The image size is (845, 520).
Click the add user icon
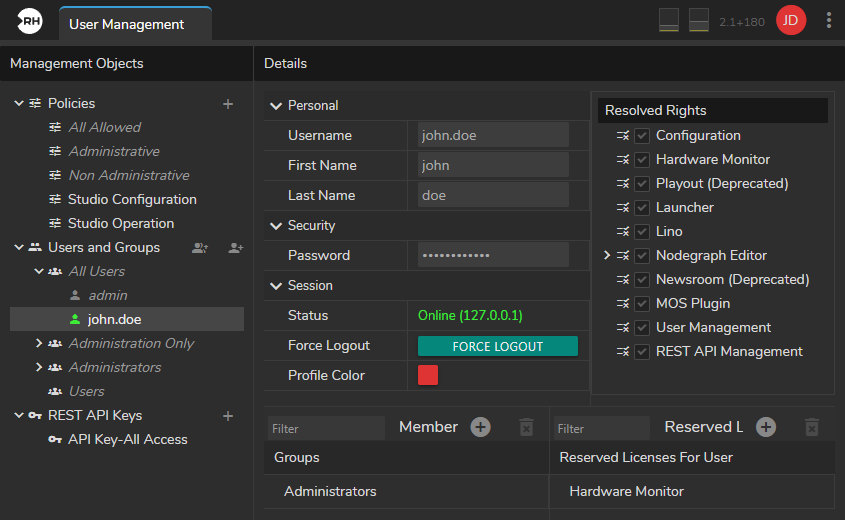point(236,248)
